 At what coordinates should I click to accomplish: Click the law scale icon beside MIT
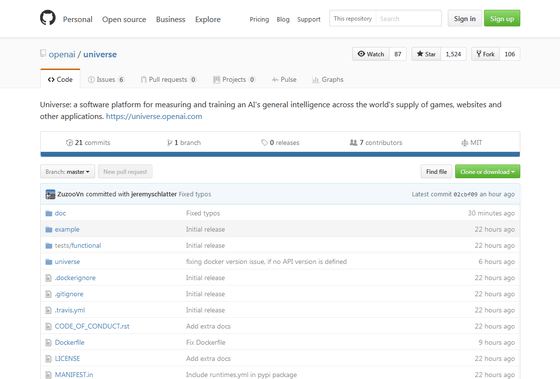tap(465, 143)
